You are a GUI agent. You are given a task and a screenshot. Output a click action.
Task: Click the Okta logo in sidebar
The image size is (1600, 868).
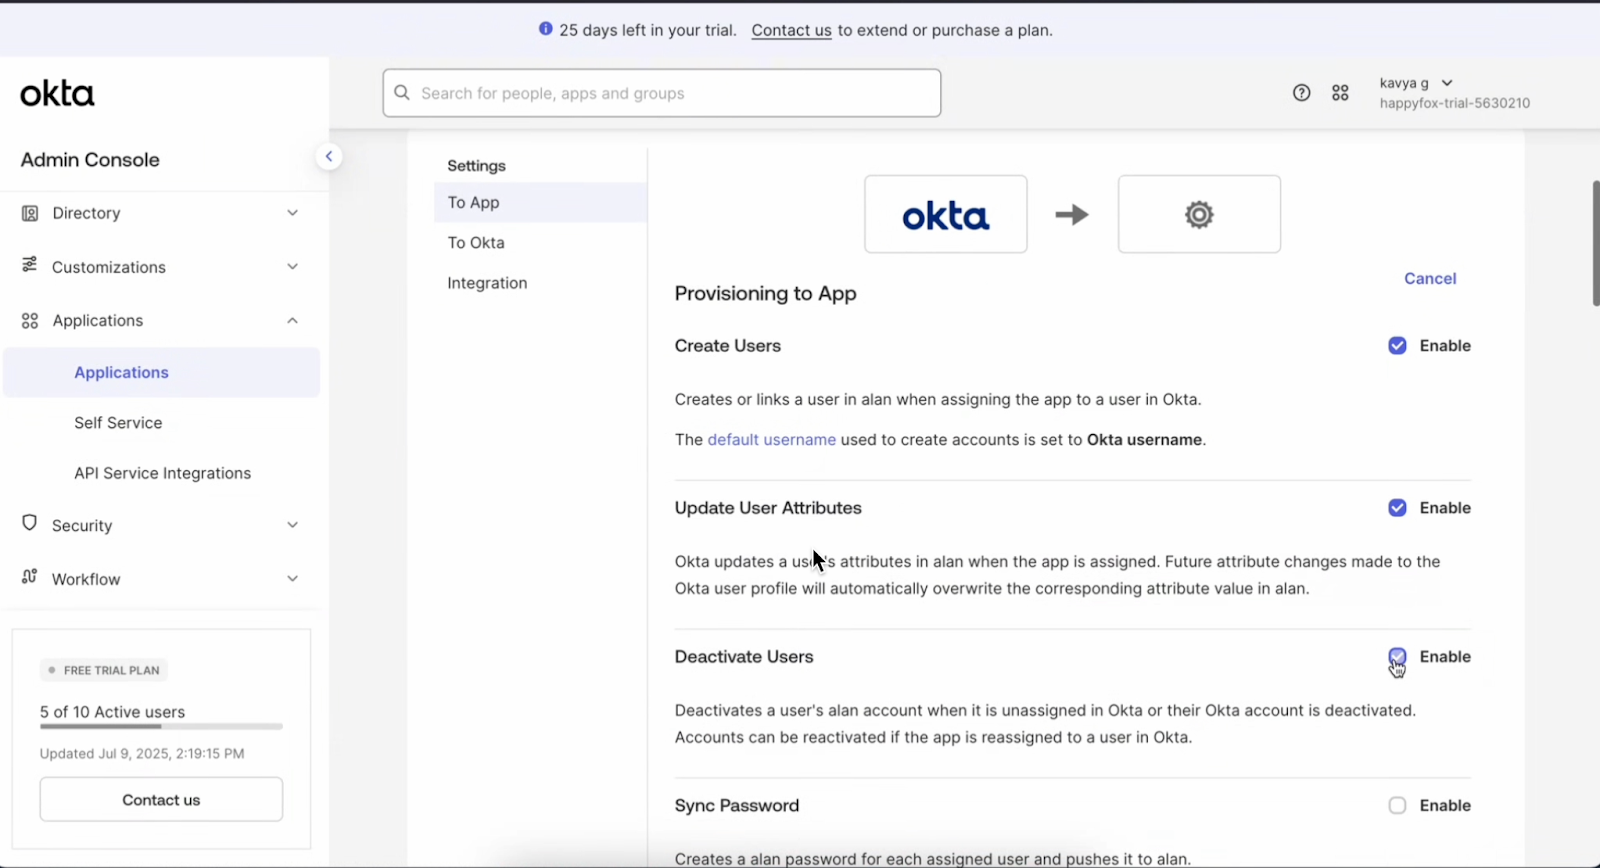coord(57,93)
